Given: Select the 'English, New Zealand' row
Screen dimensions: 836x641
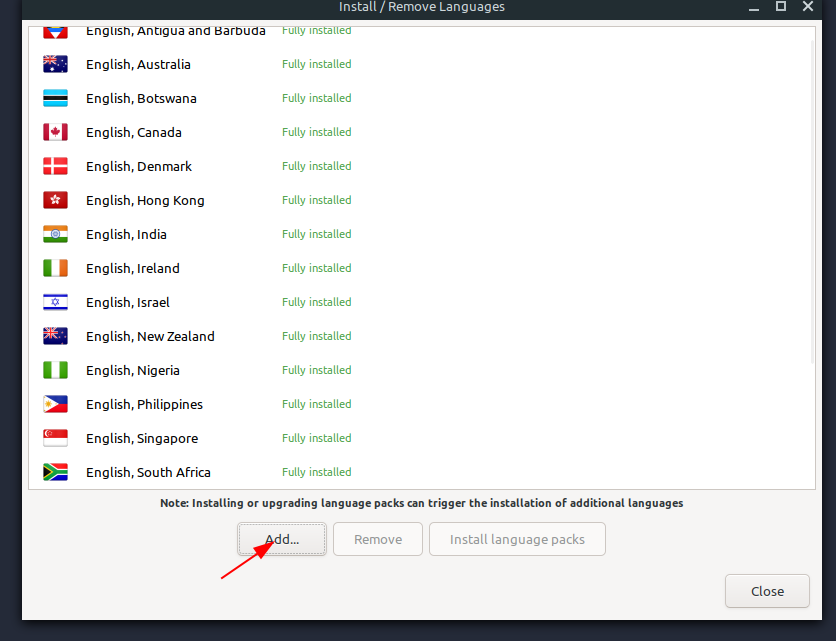Looking at the screenshot, I should [x=420, y=336].
